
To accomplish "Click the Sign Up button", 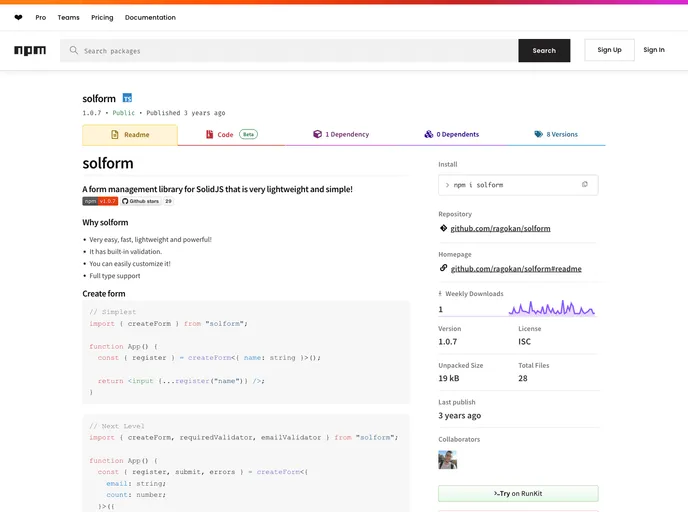I will (609, 50).
